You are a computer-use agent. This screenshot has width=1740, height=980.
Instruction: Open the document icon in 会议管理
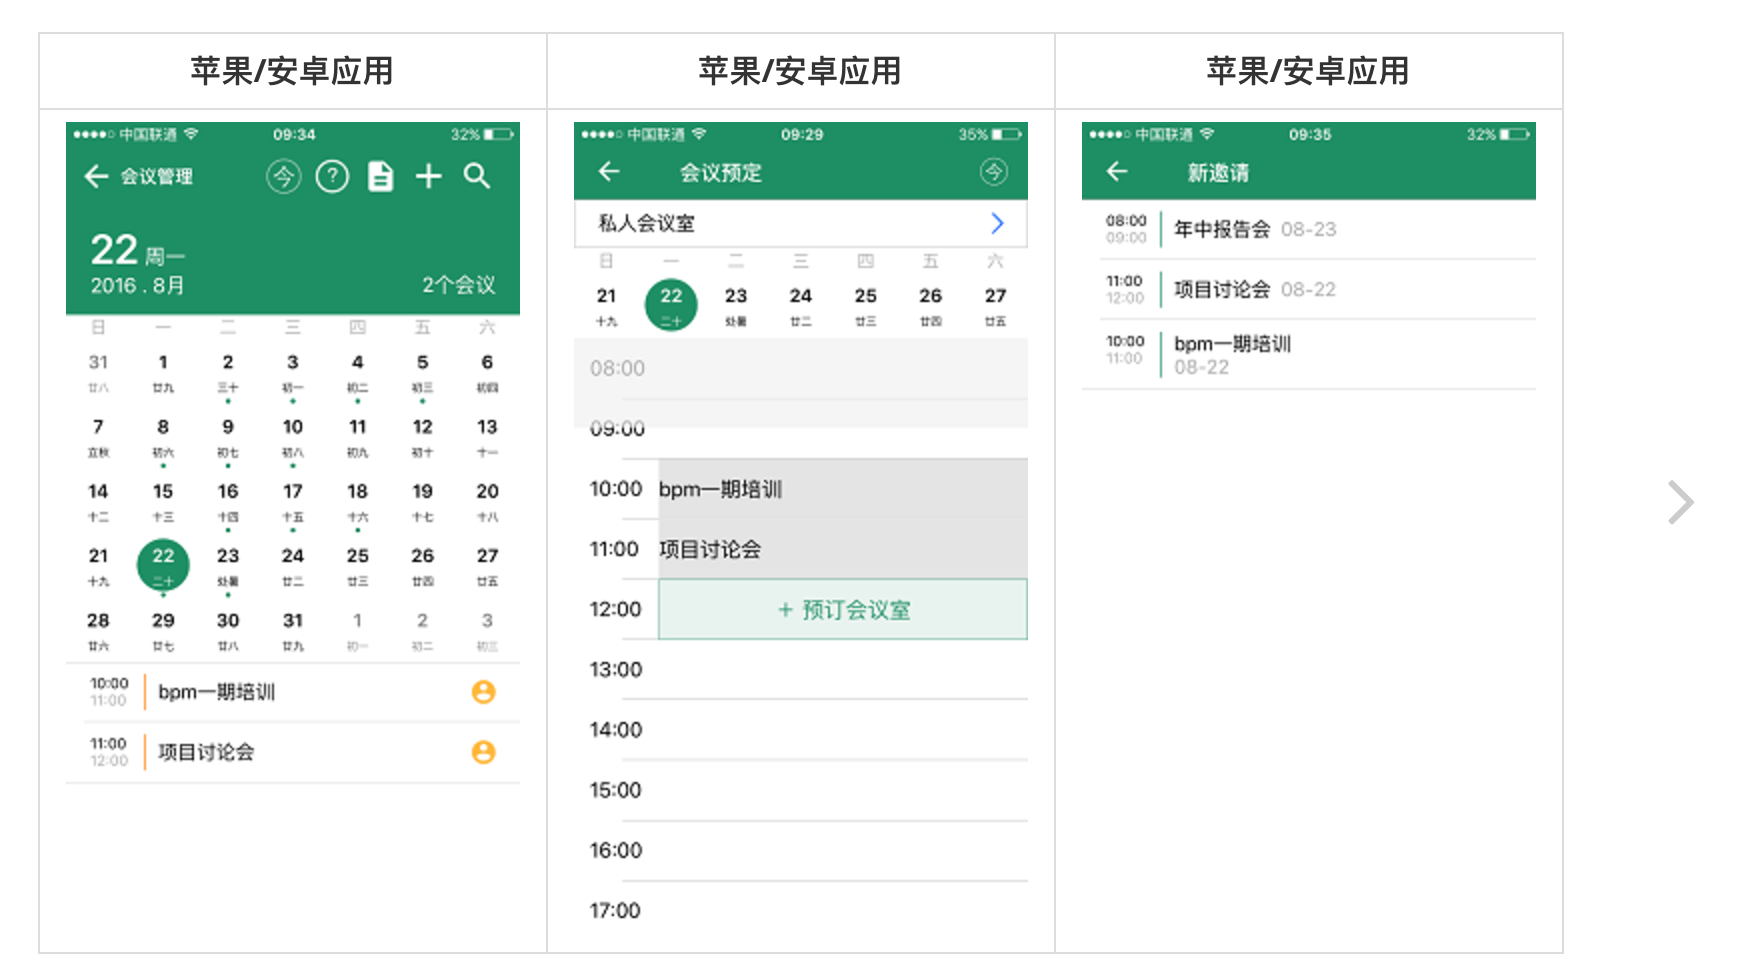pos(381,177)
